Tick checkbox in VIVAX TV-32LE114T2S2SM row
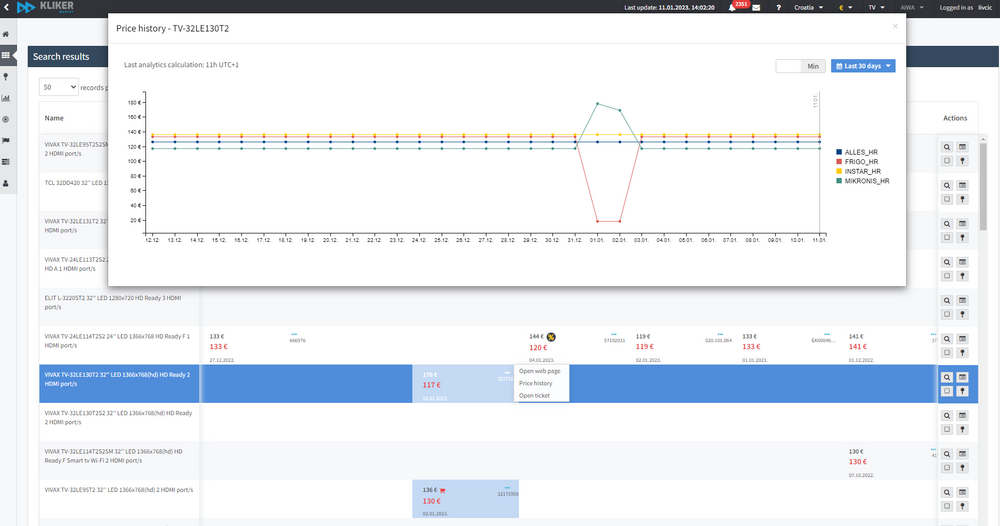The height and width of the screenshot is (526, 1000). click(x=947, y=468)
